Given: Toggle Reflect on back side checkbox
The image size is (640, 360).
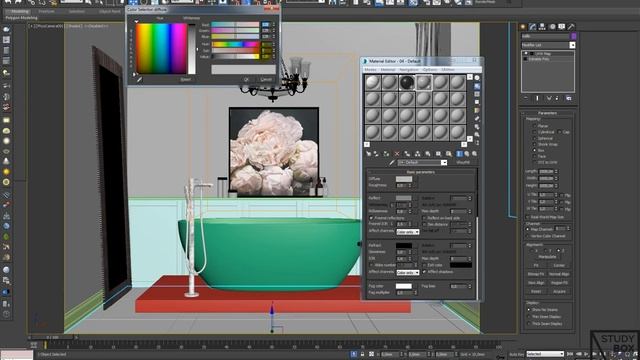Looking at the screenshot, I should [x=424, y=218].
